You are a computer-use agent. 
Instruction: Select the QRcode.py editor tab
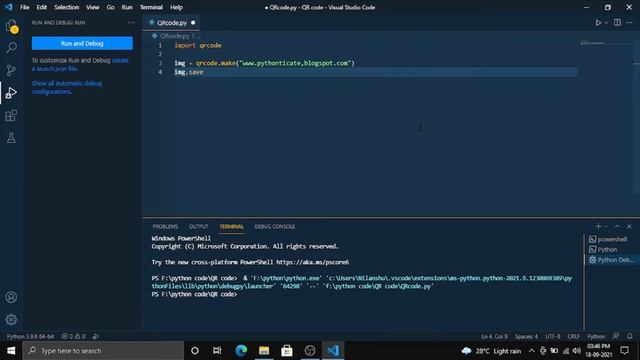171,23
